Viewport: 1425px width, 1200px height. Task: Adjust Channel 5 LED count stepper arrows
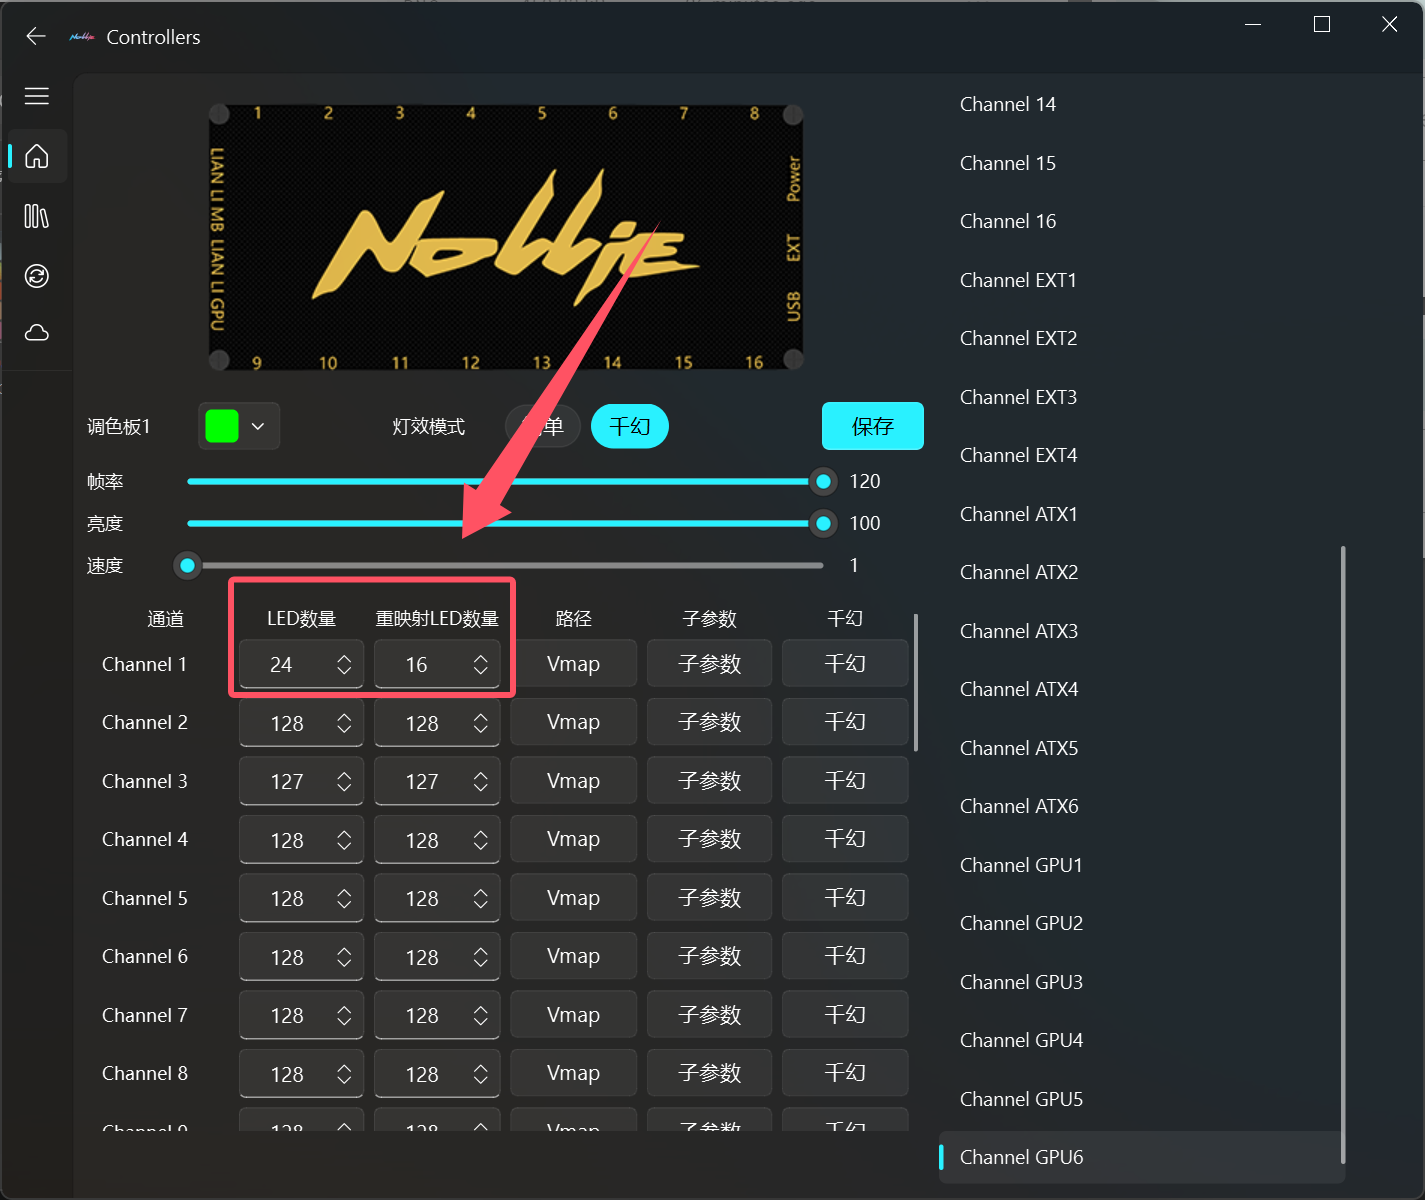[344, 898]
